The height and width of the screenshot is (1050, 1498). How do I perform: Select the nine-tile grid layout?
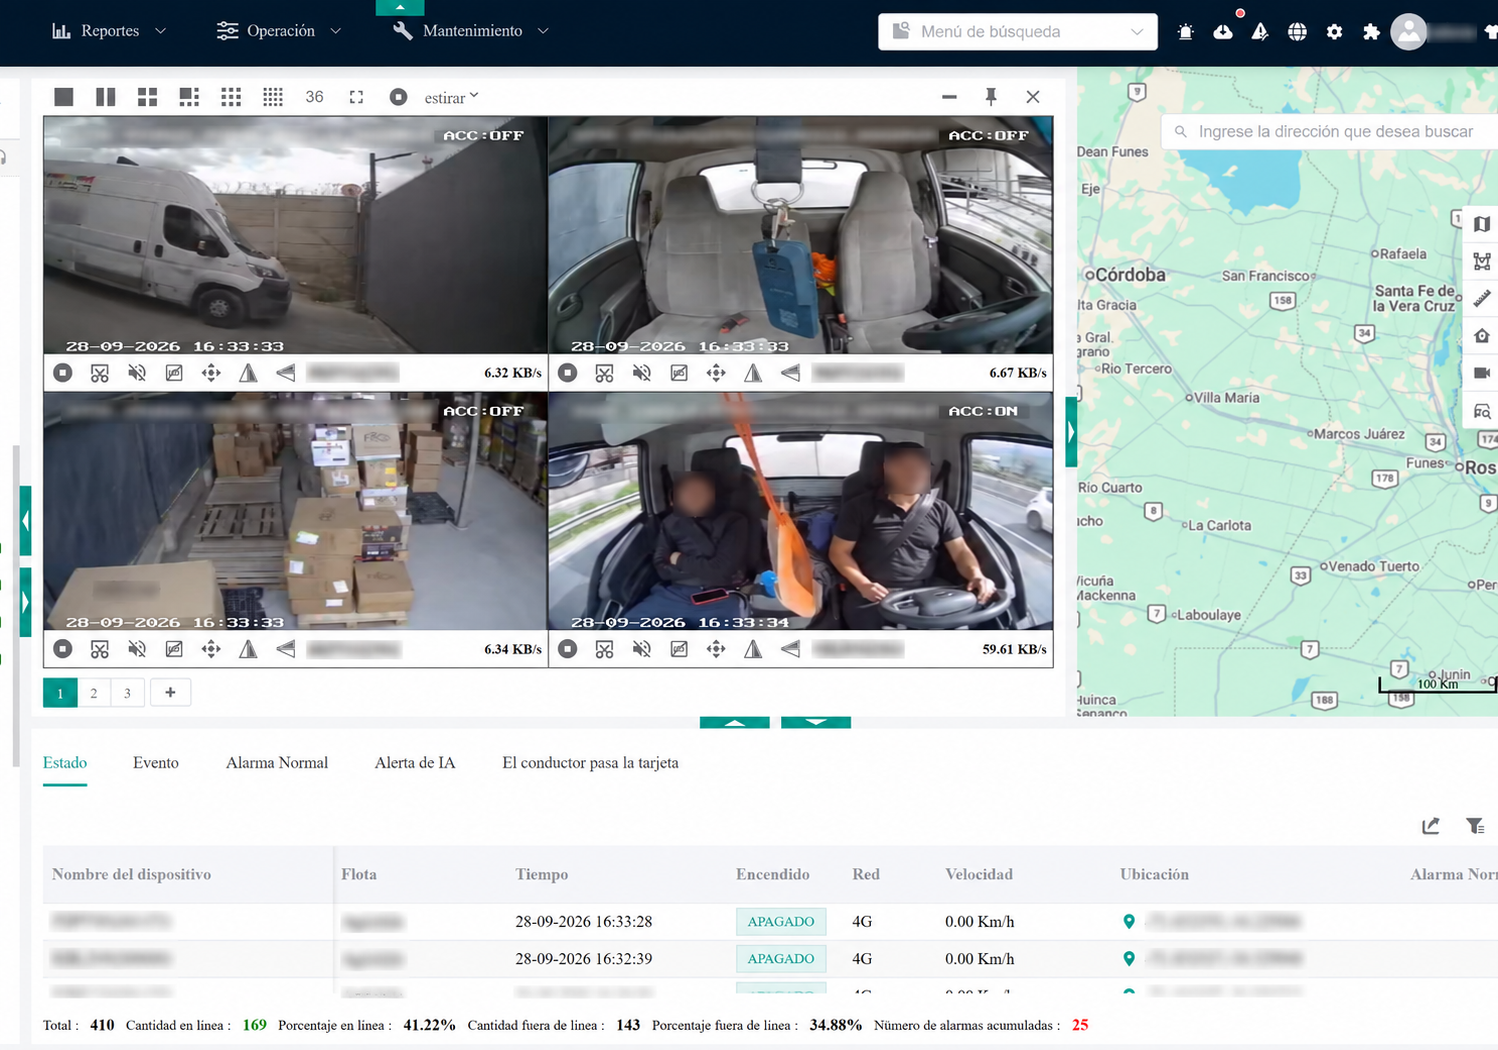(231, 97)
